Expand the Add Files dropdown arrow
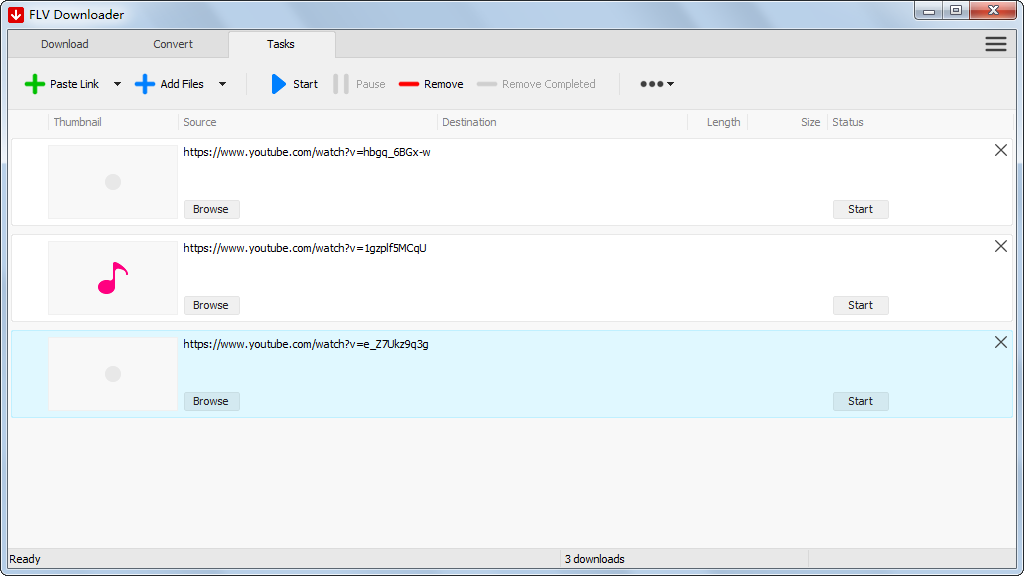The height and width of the screenshot is (576, 1024). pyautogui.click(x=223, y=84)
